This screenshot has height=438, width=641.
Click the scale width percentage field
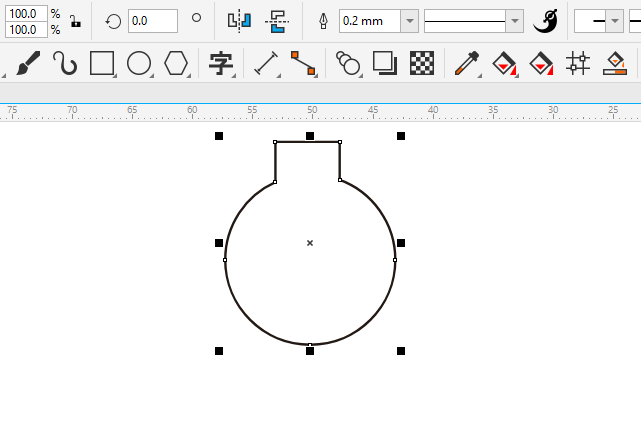pyautogui.click(x=24, y=13)
